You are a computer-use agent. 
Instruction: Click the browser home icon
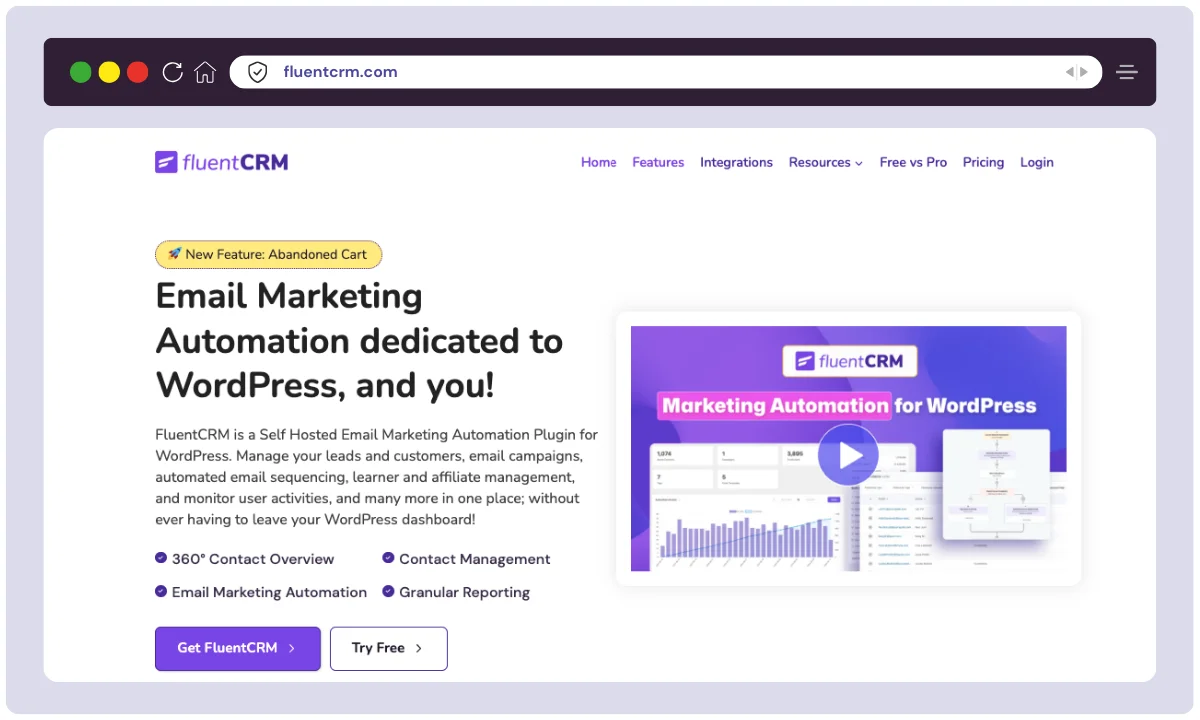coord(205,72)
